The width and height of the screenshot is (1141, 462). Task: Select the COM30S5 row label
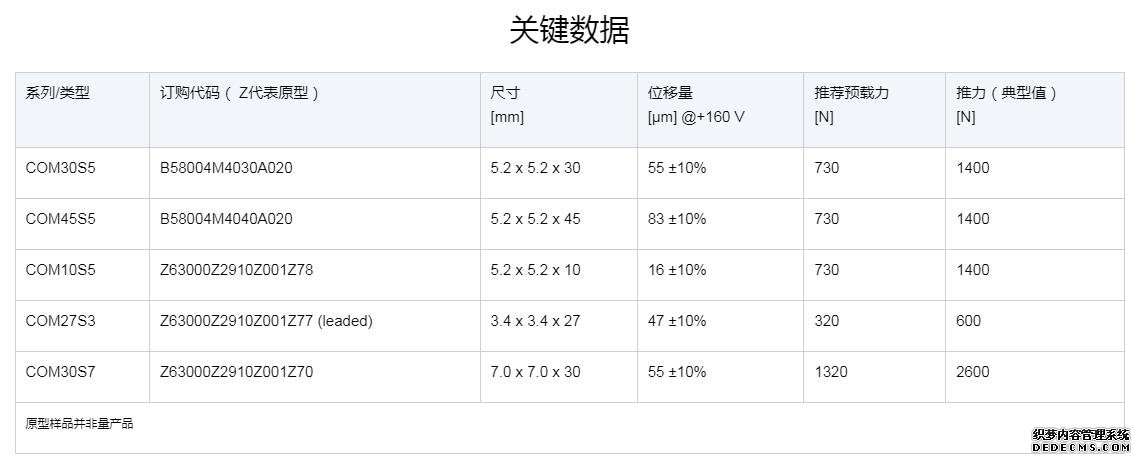tap(60, 168)
